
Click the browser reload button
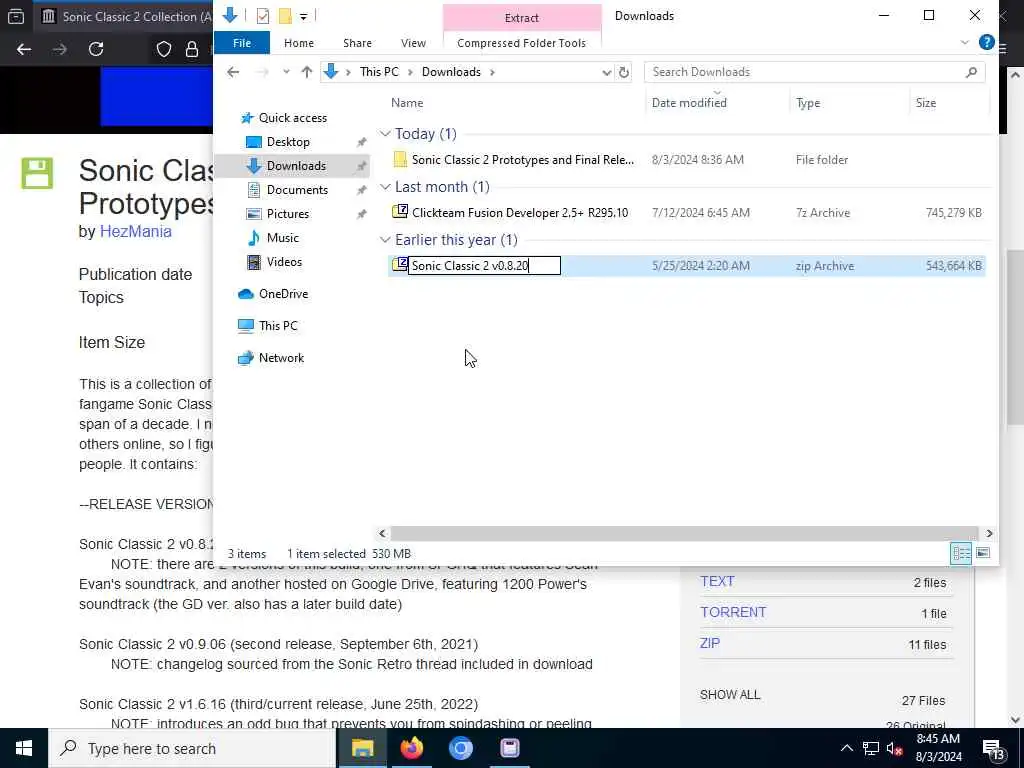pyautogui.click(x=96, y=49)
